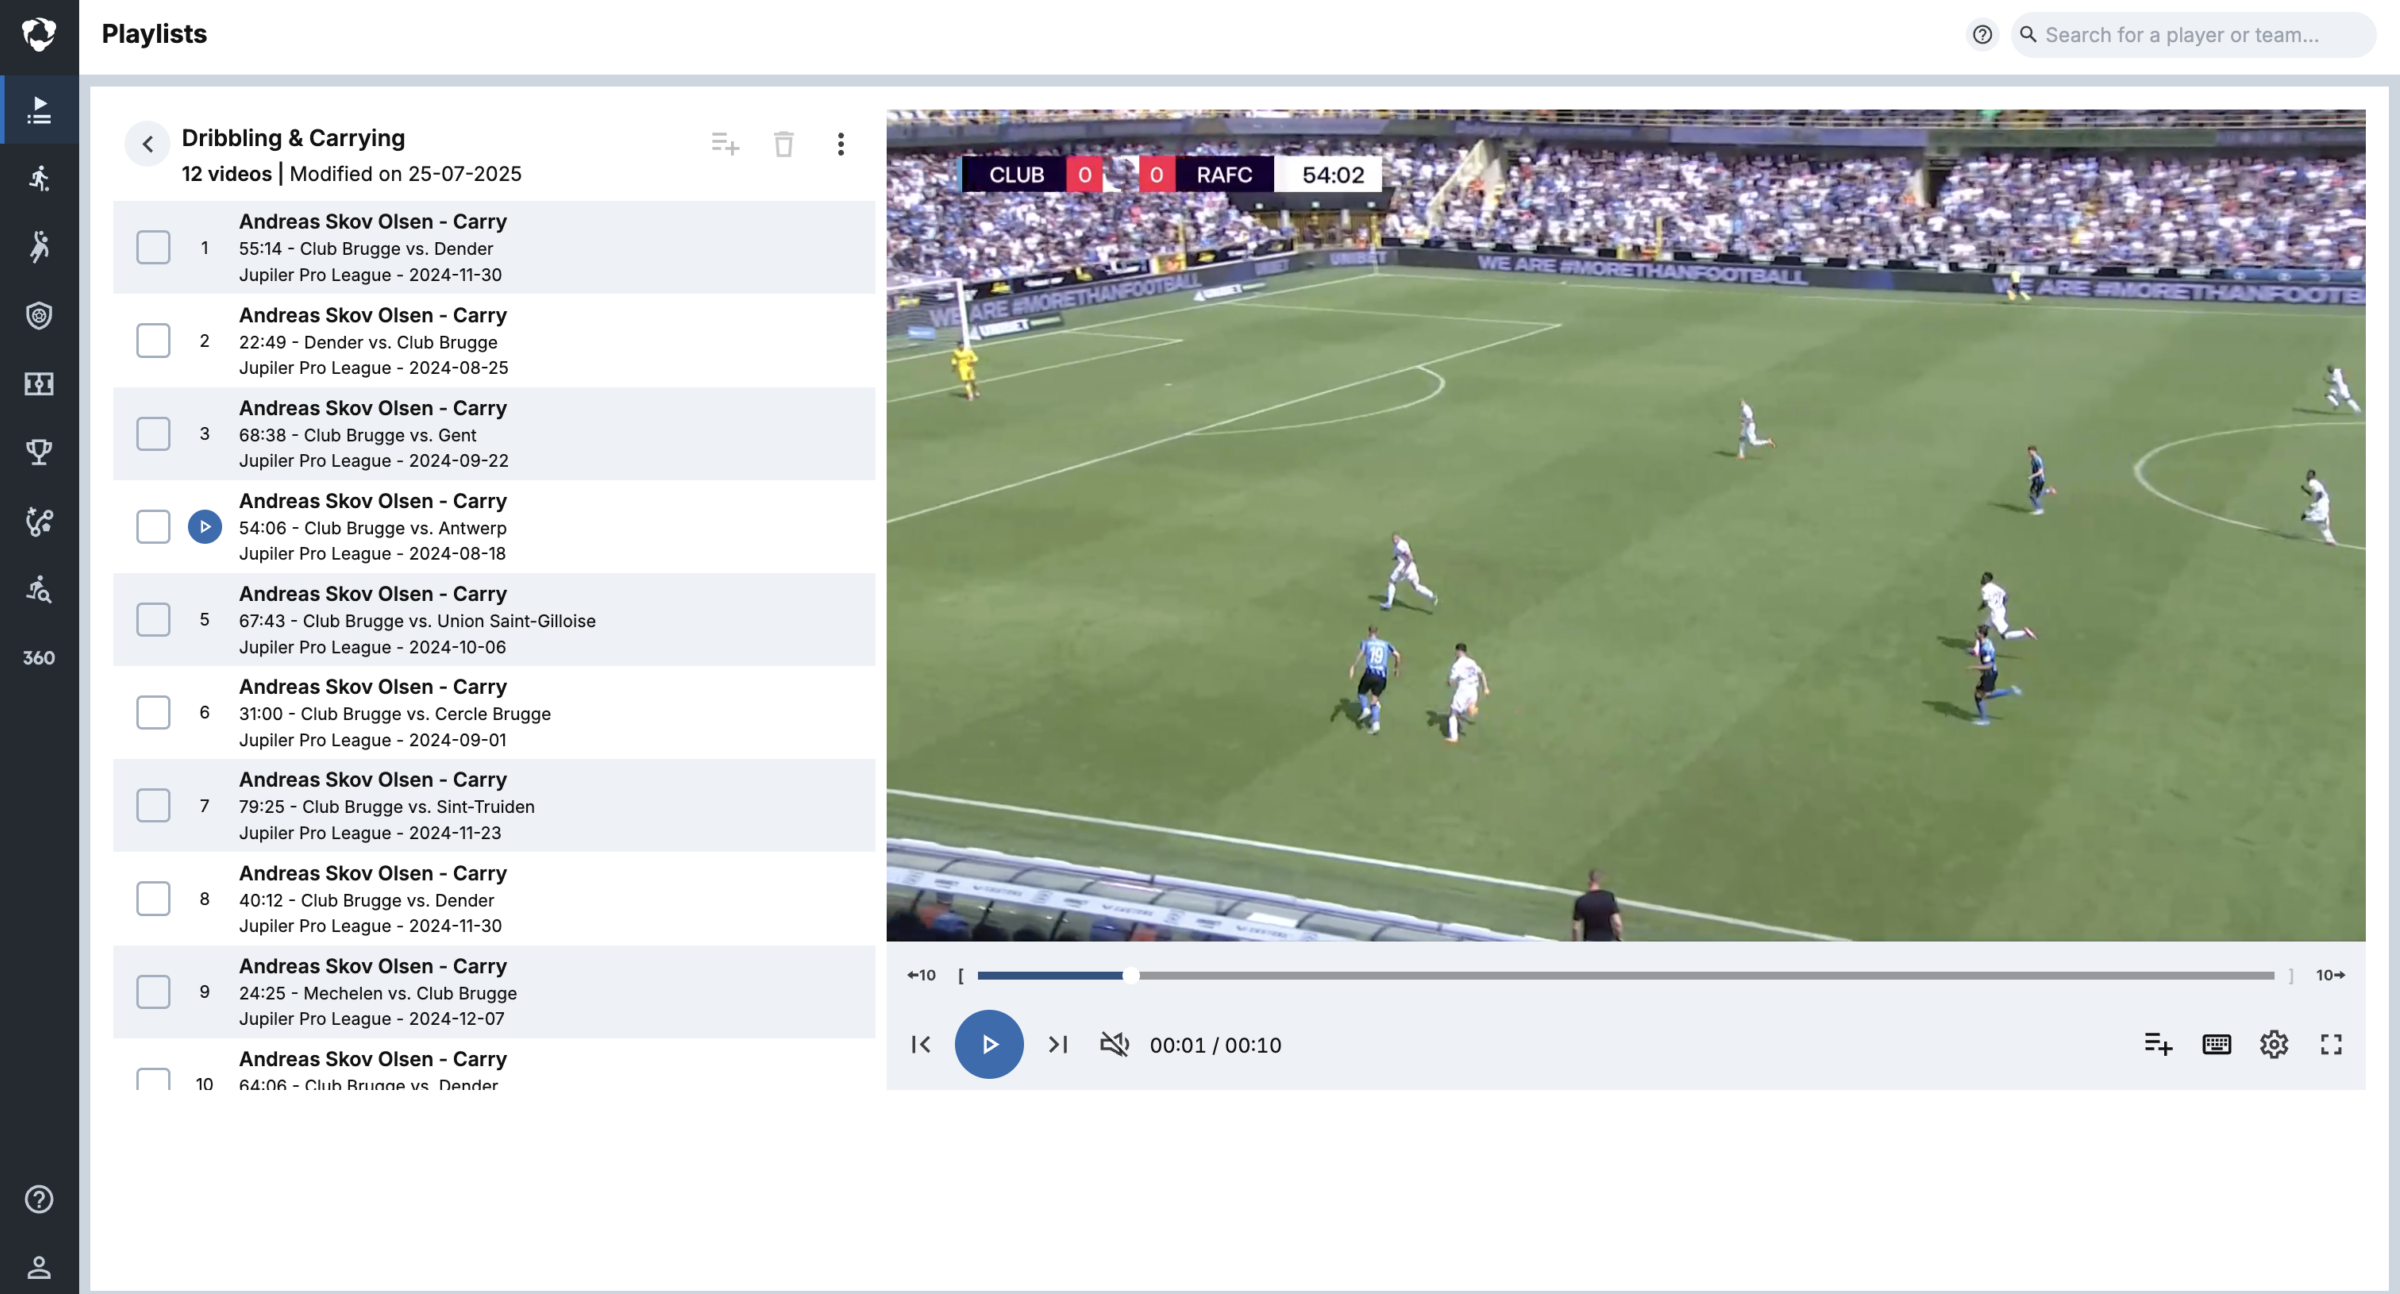Open the 360 section in the sidebar
2400x1294 pixels.
[x=39, y=657]
